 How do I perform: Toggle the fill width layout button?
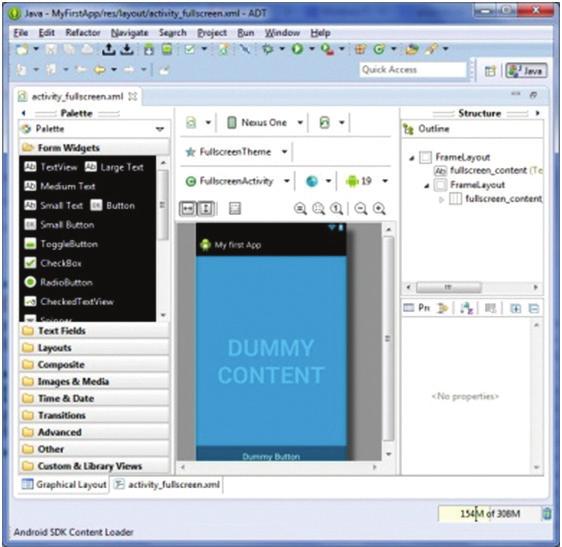[x=188, y=208]
